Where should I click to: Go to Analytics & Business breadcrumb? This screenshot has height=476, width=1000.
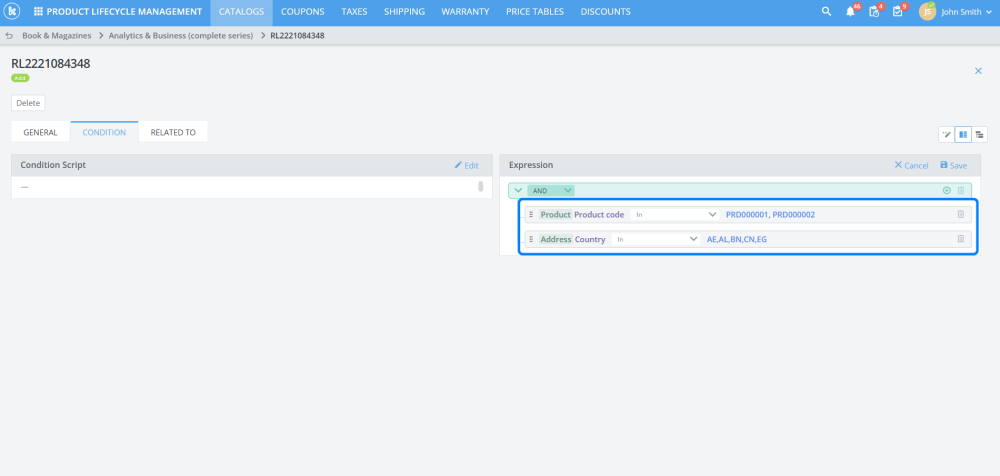pos(180,36)
